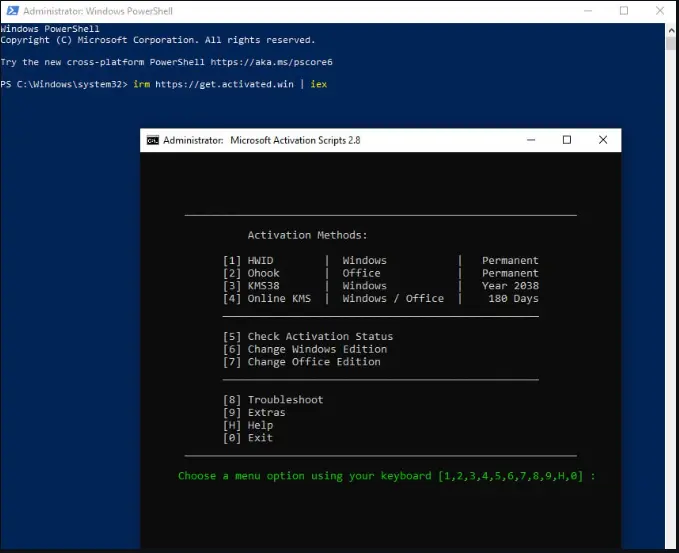Click '180 Days' validity text

coord(514,299)
